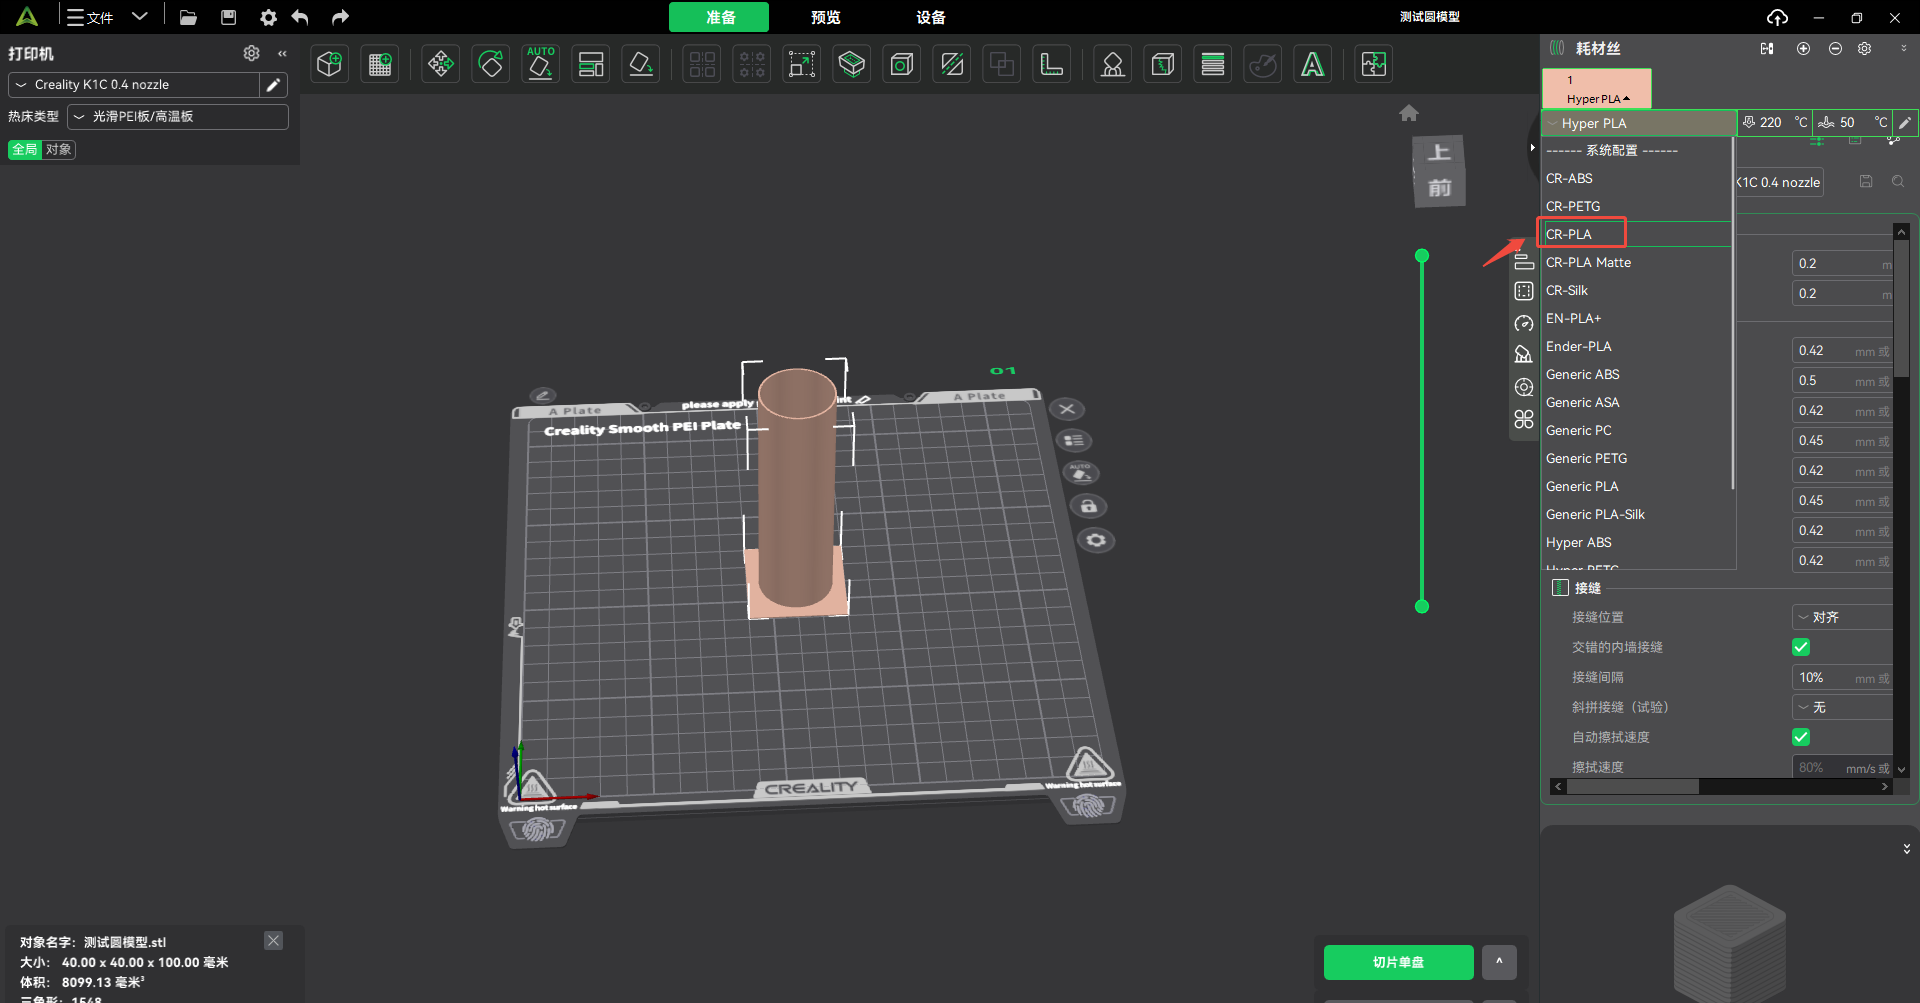This screenshot has height=1003, width=1920.
Task: Select the variable layer height icon
Action: [1213, 65]
